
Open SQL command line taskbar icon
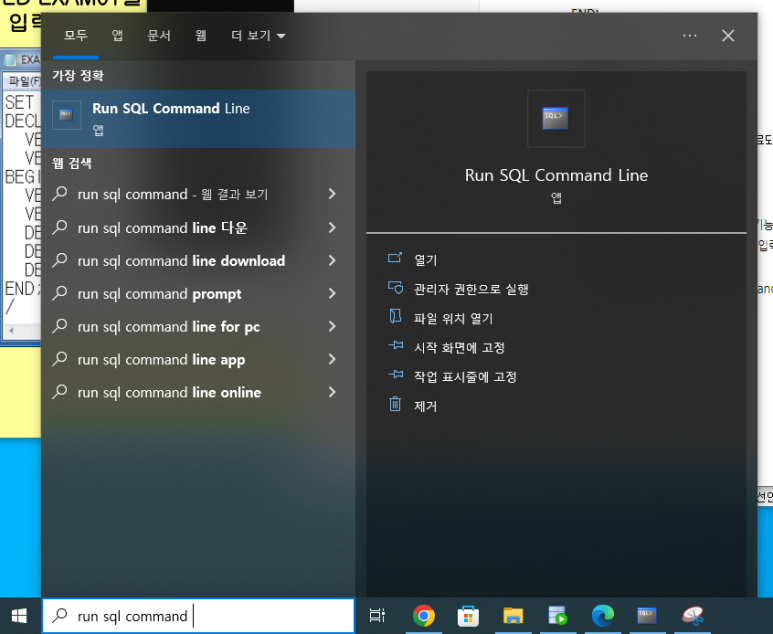coord(647,616)
